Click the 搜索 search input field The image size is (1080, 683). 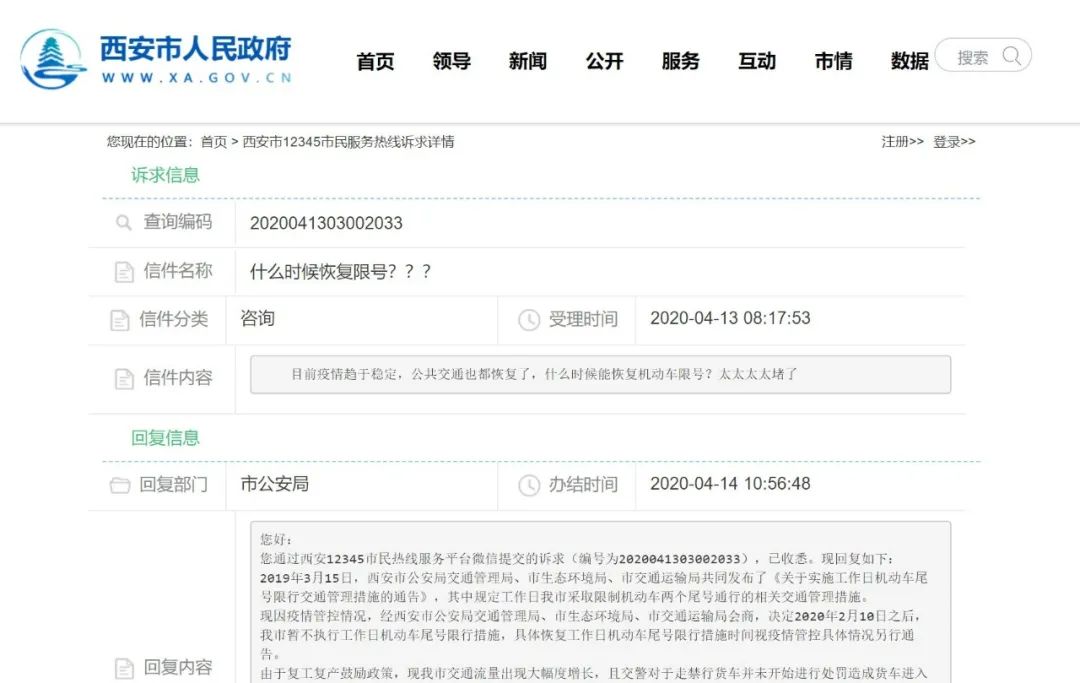(983, 56)
